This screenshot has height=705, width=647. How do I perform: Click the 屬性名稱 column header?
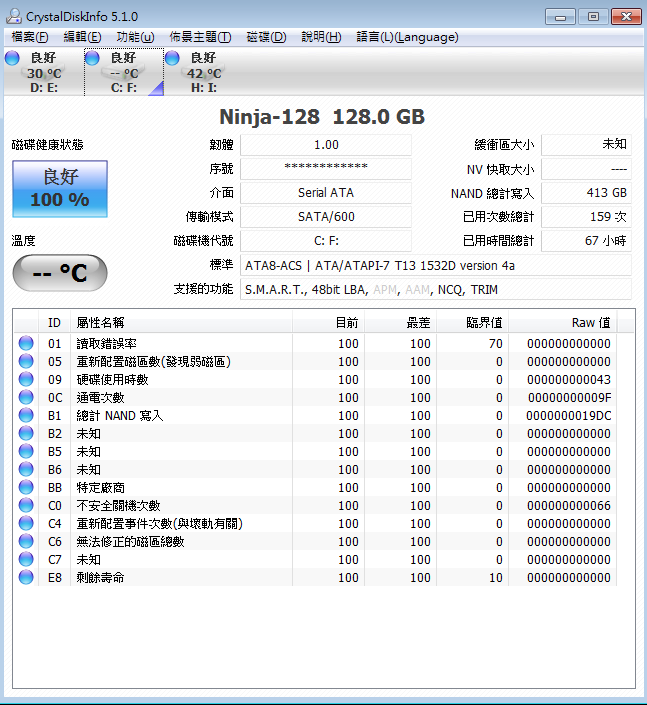(181, 322)
